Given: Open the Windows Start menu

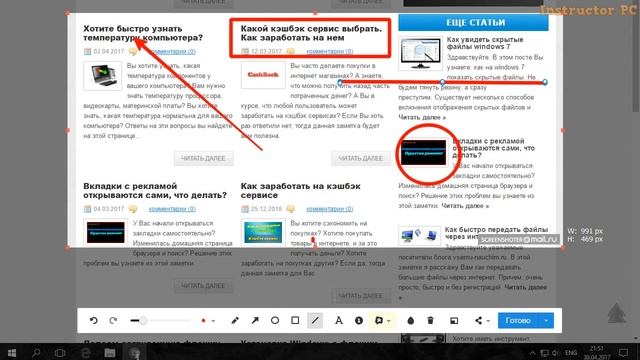Looking at the screenshot, I should 12,352.
